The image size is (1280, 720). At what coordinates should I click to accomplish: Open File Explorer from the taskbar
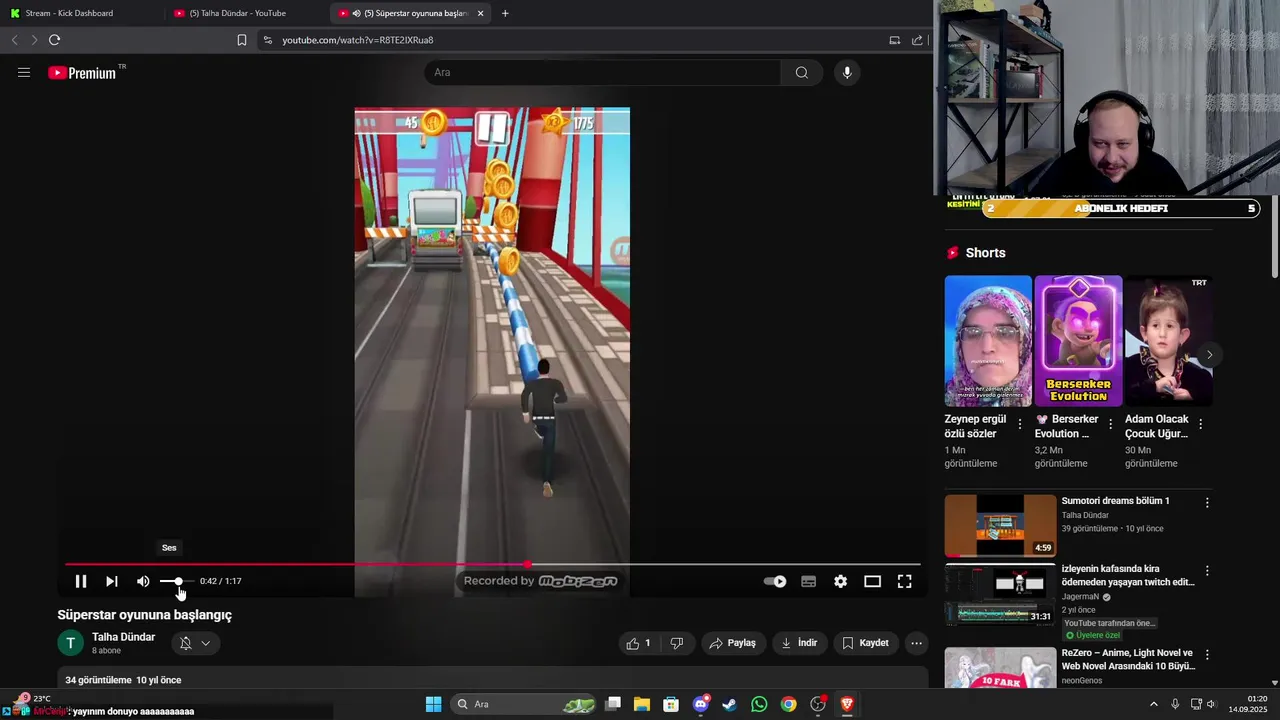[x=642, y=704]
